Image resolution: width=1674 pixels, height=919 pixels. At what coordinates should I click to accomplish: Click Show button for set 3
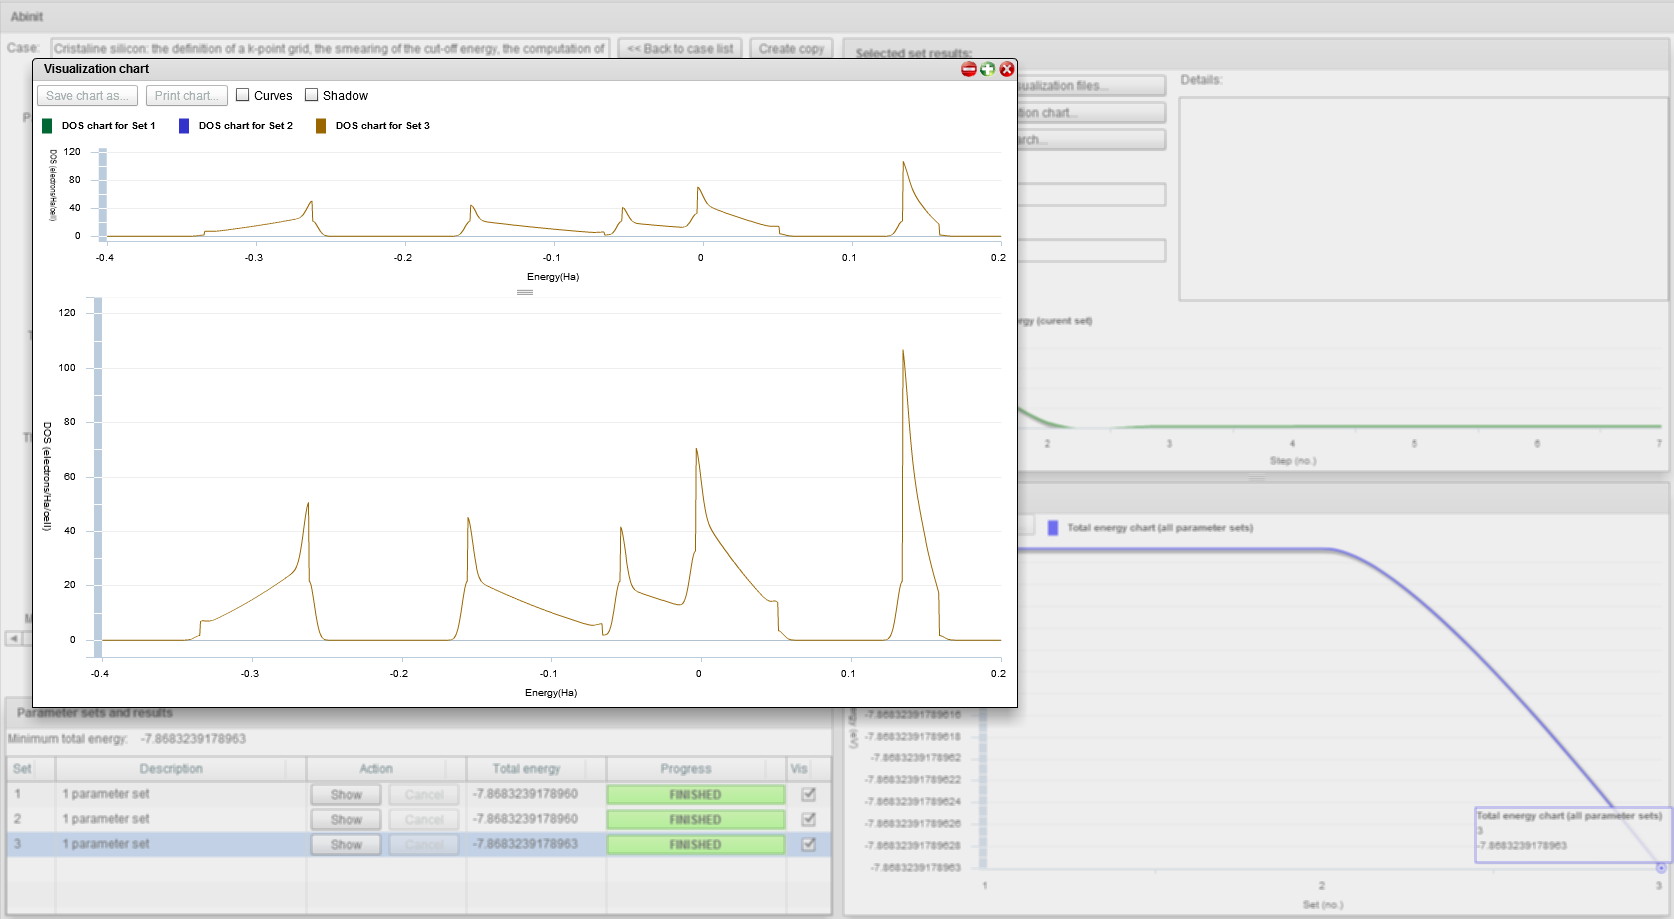(x=346, y=845)
